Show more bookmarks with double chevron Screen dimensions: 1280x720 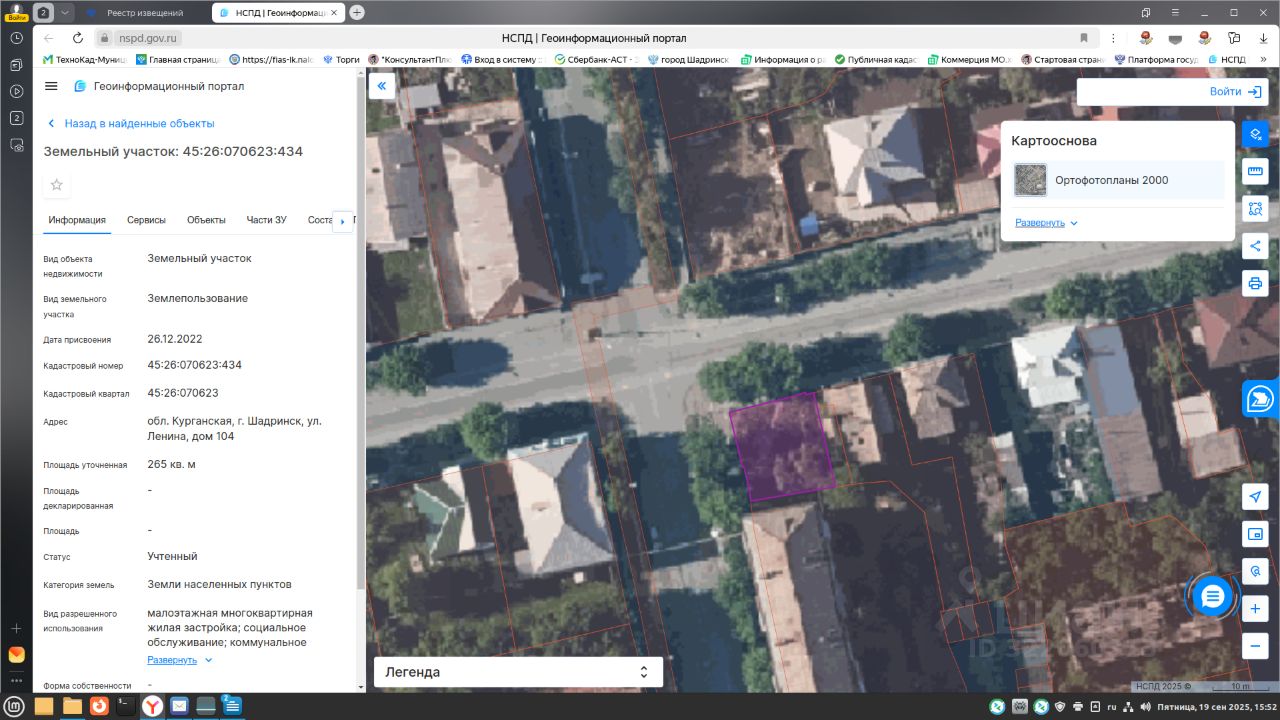click(x=1264, y=59)
